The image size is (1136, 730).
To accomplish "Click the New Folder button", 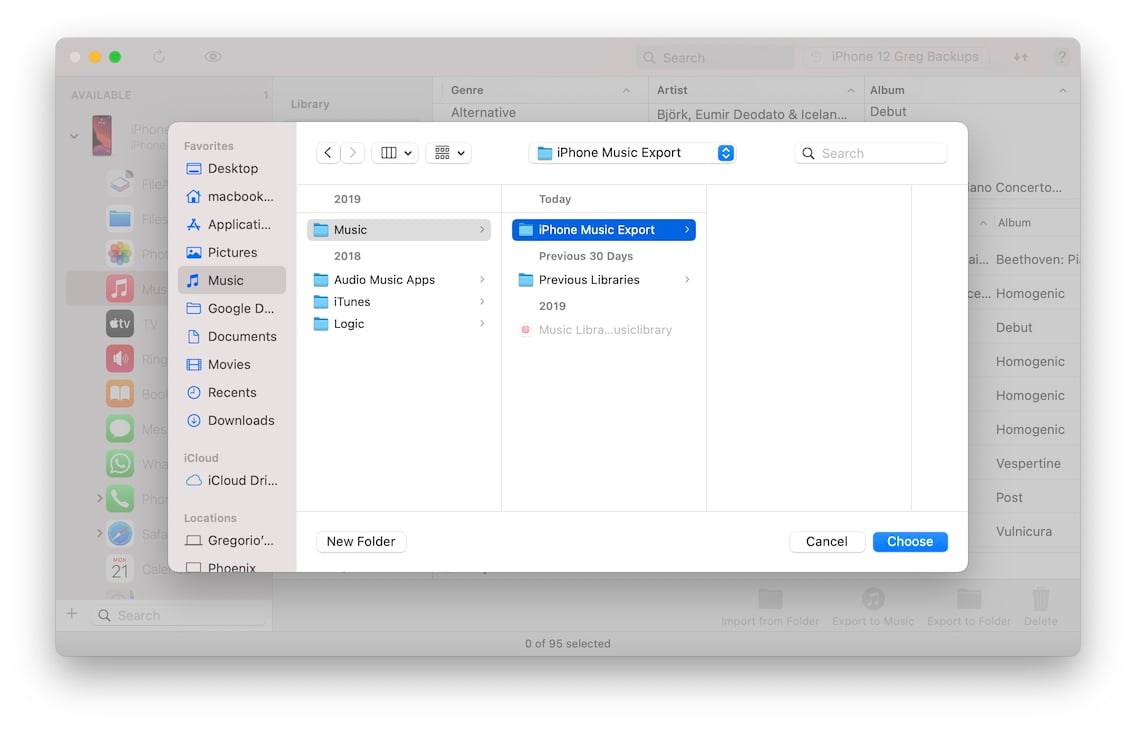I will point(361,541).
